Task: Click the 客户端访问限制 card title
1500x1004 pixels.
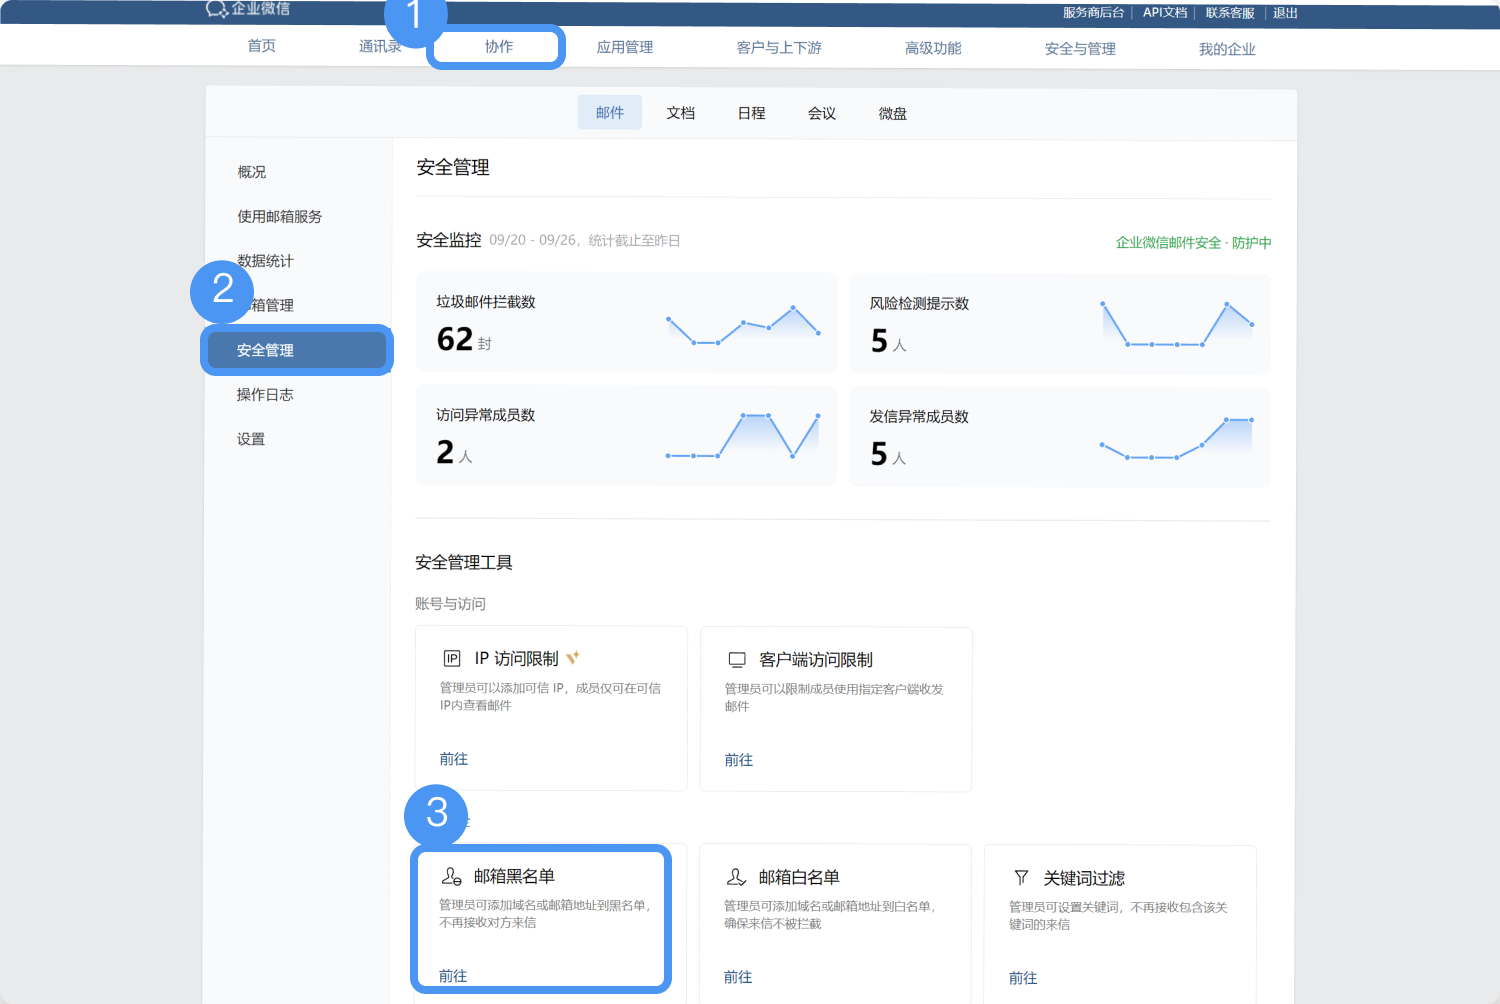Action: [x=815, y=660]
